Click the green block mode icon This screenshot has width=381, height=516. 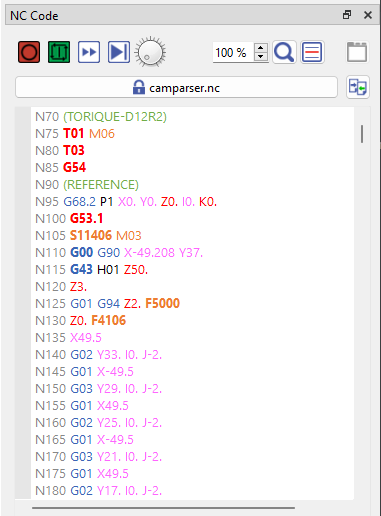coord(59,52)
